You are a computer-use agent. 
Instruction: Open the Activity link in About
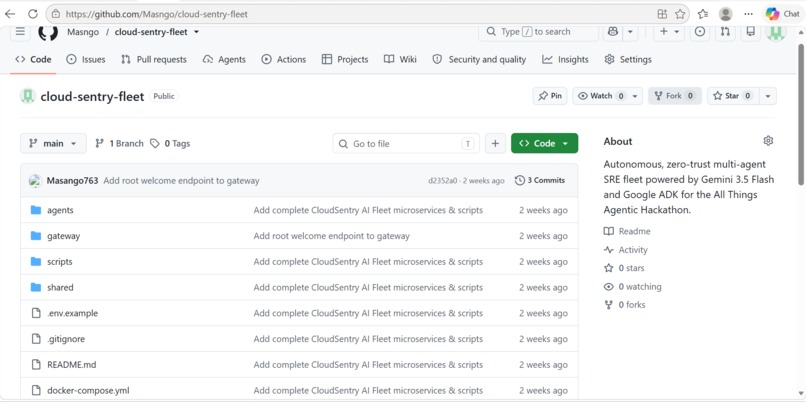pyautogui.click(x=626, y=250)
